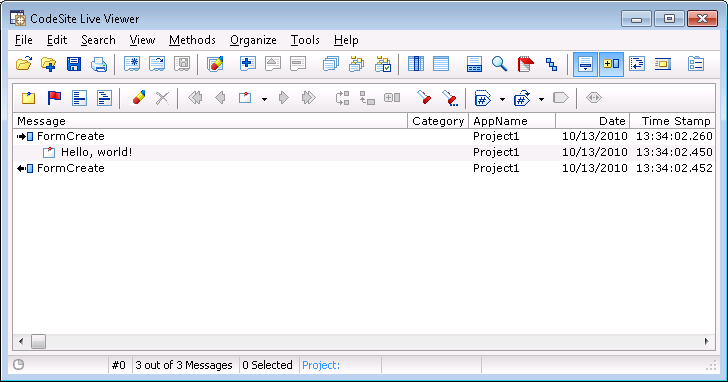This screenshot has width=728, height=382.
Task: Open the Methods menu
Action: tap(192, 40)
